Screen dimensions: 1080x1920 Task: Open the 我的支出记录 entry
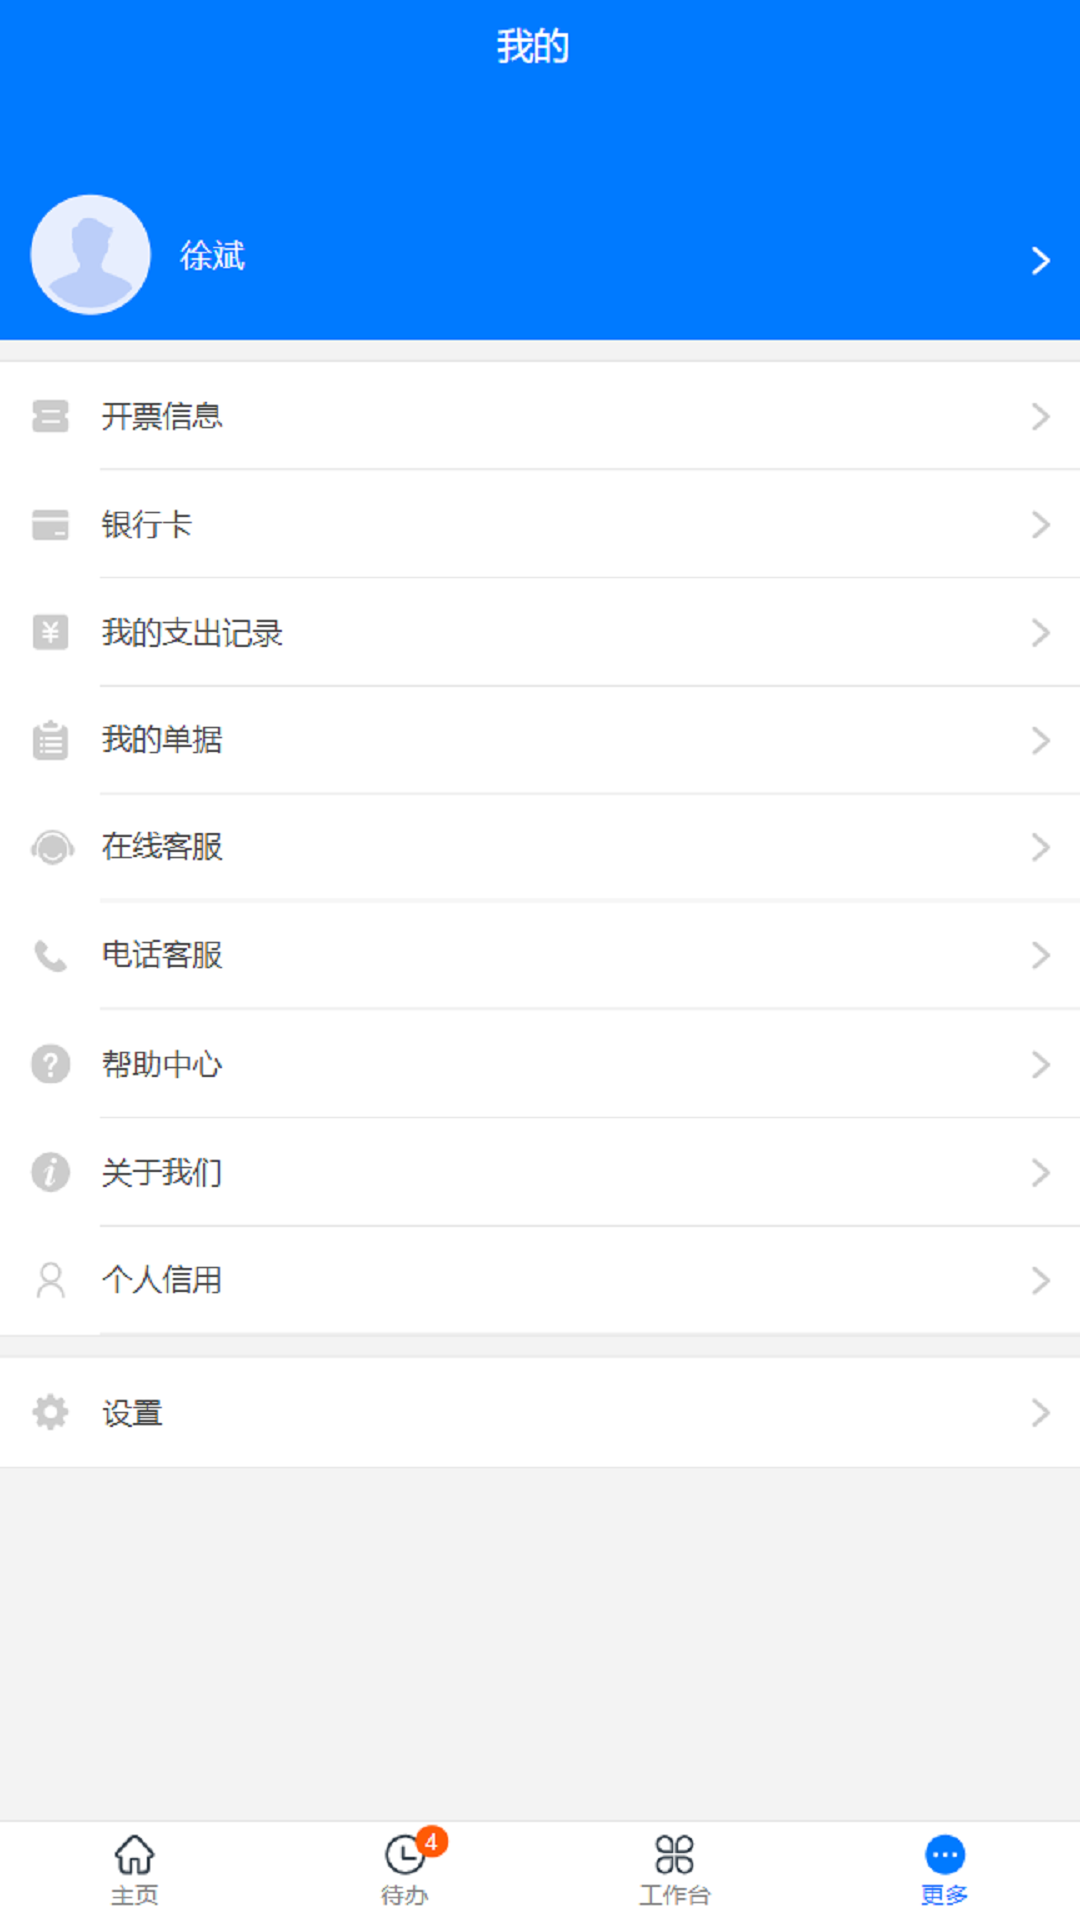tap(192, 632)
